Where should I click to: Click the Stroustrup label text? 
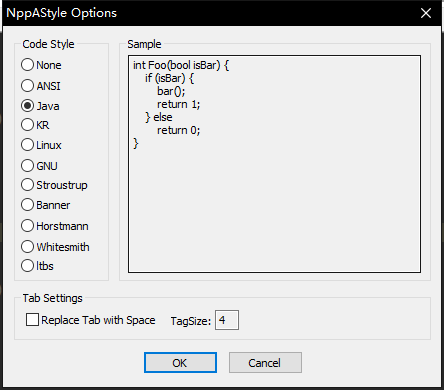click(x=62, y=185)
